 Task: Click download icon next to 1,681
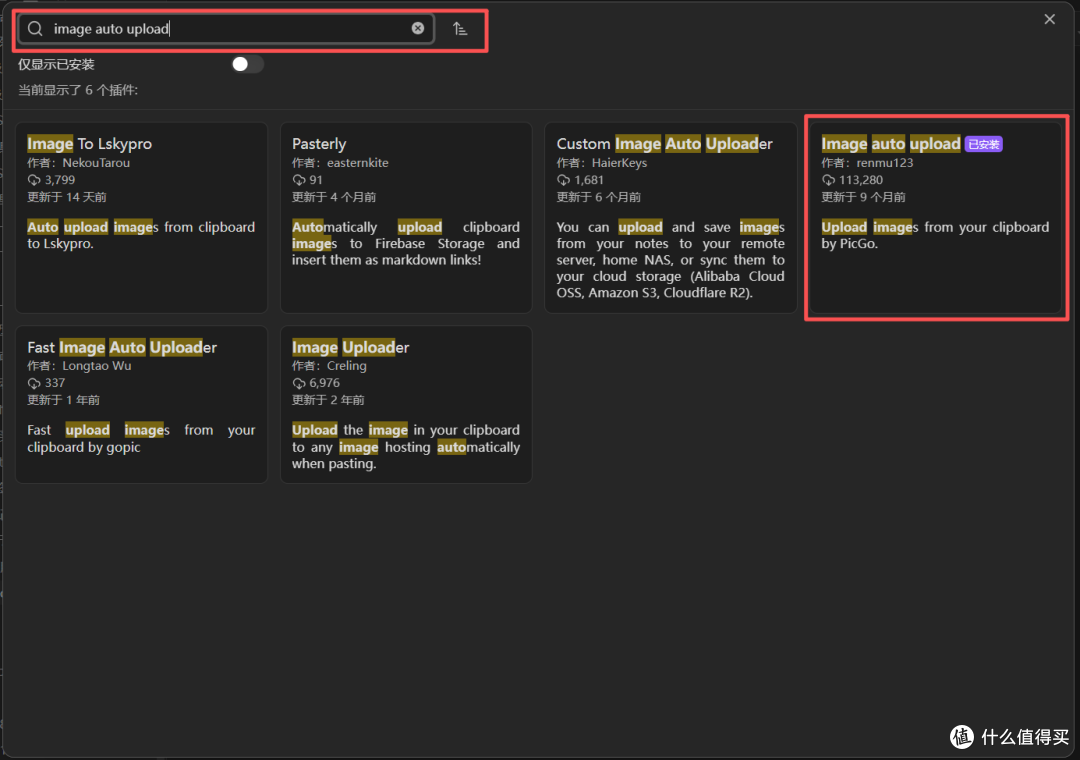point(563,180)
